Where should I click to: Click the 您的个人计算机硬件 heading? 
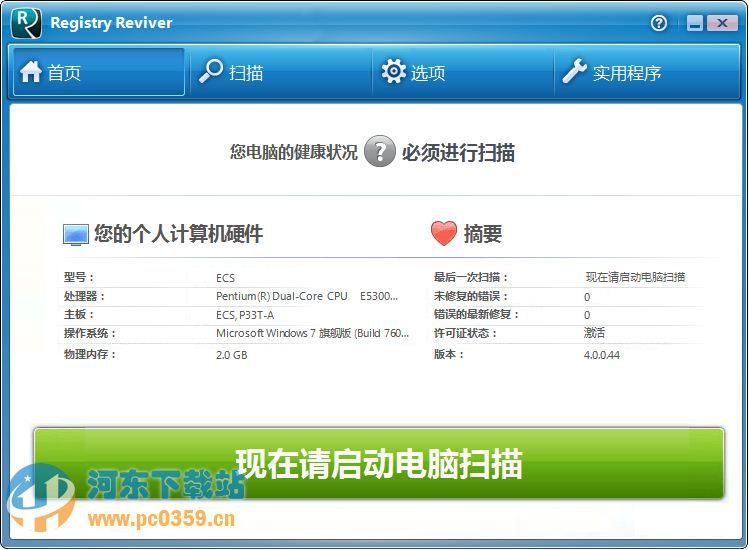[x=179, y=234]
